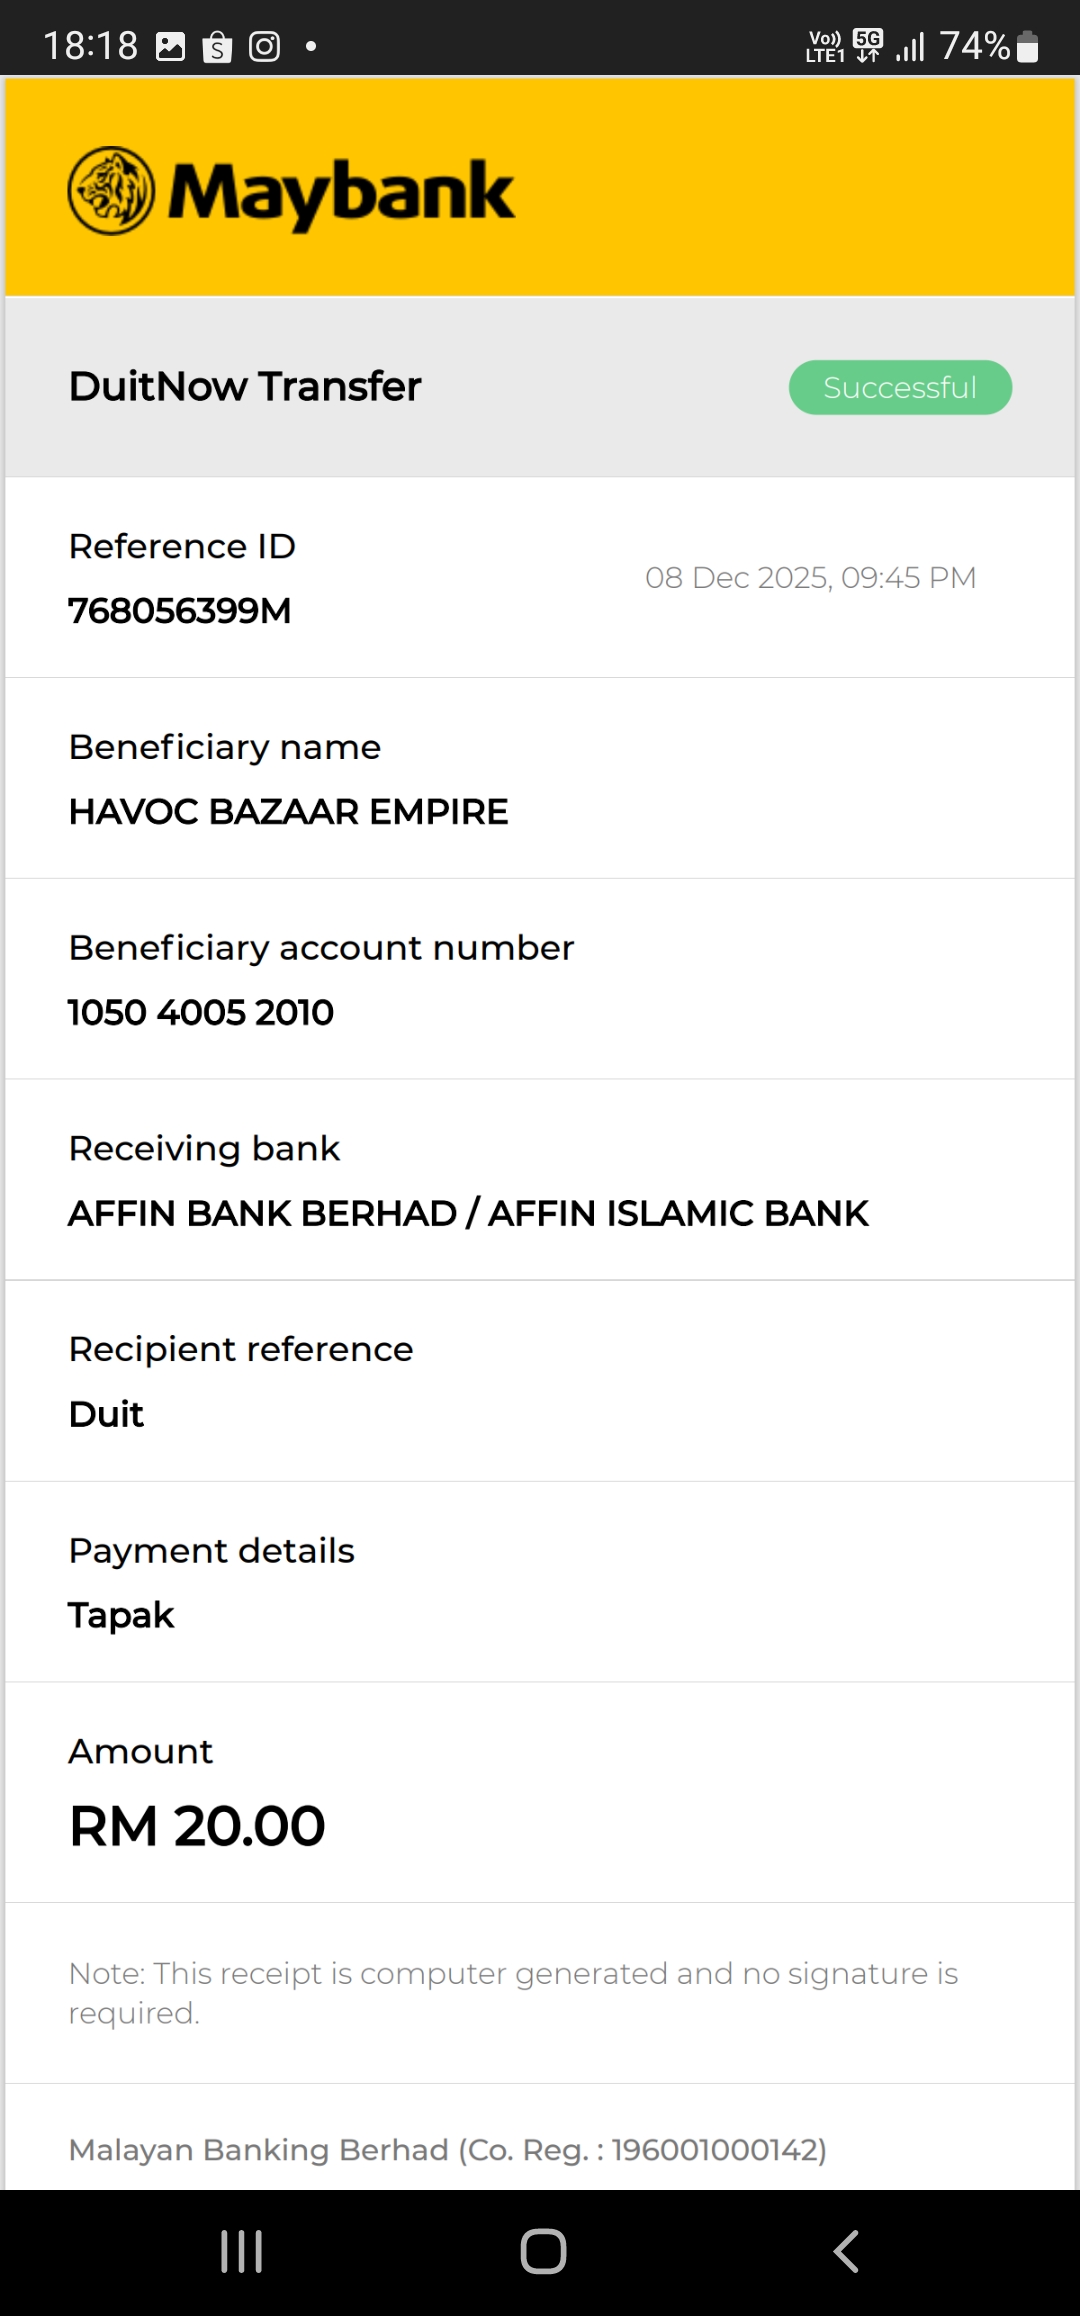This screenshot has width=1080, height=2316.
Task: Open the recent apps navigation button
Action: coord(241,2251)
